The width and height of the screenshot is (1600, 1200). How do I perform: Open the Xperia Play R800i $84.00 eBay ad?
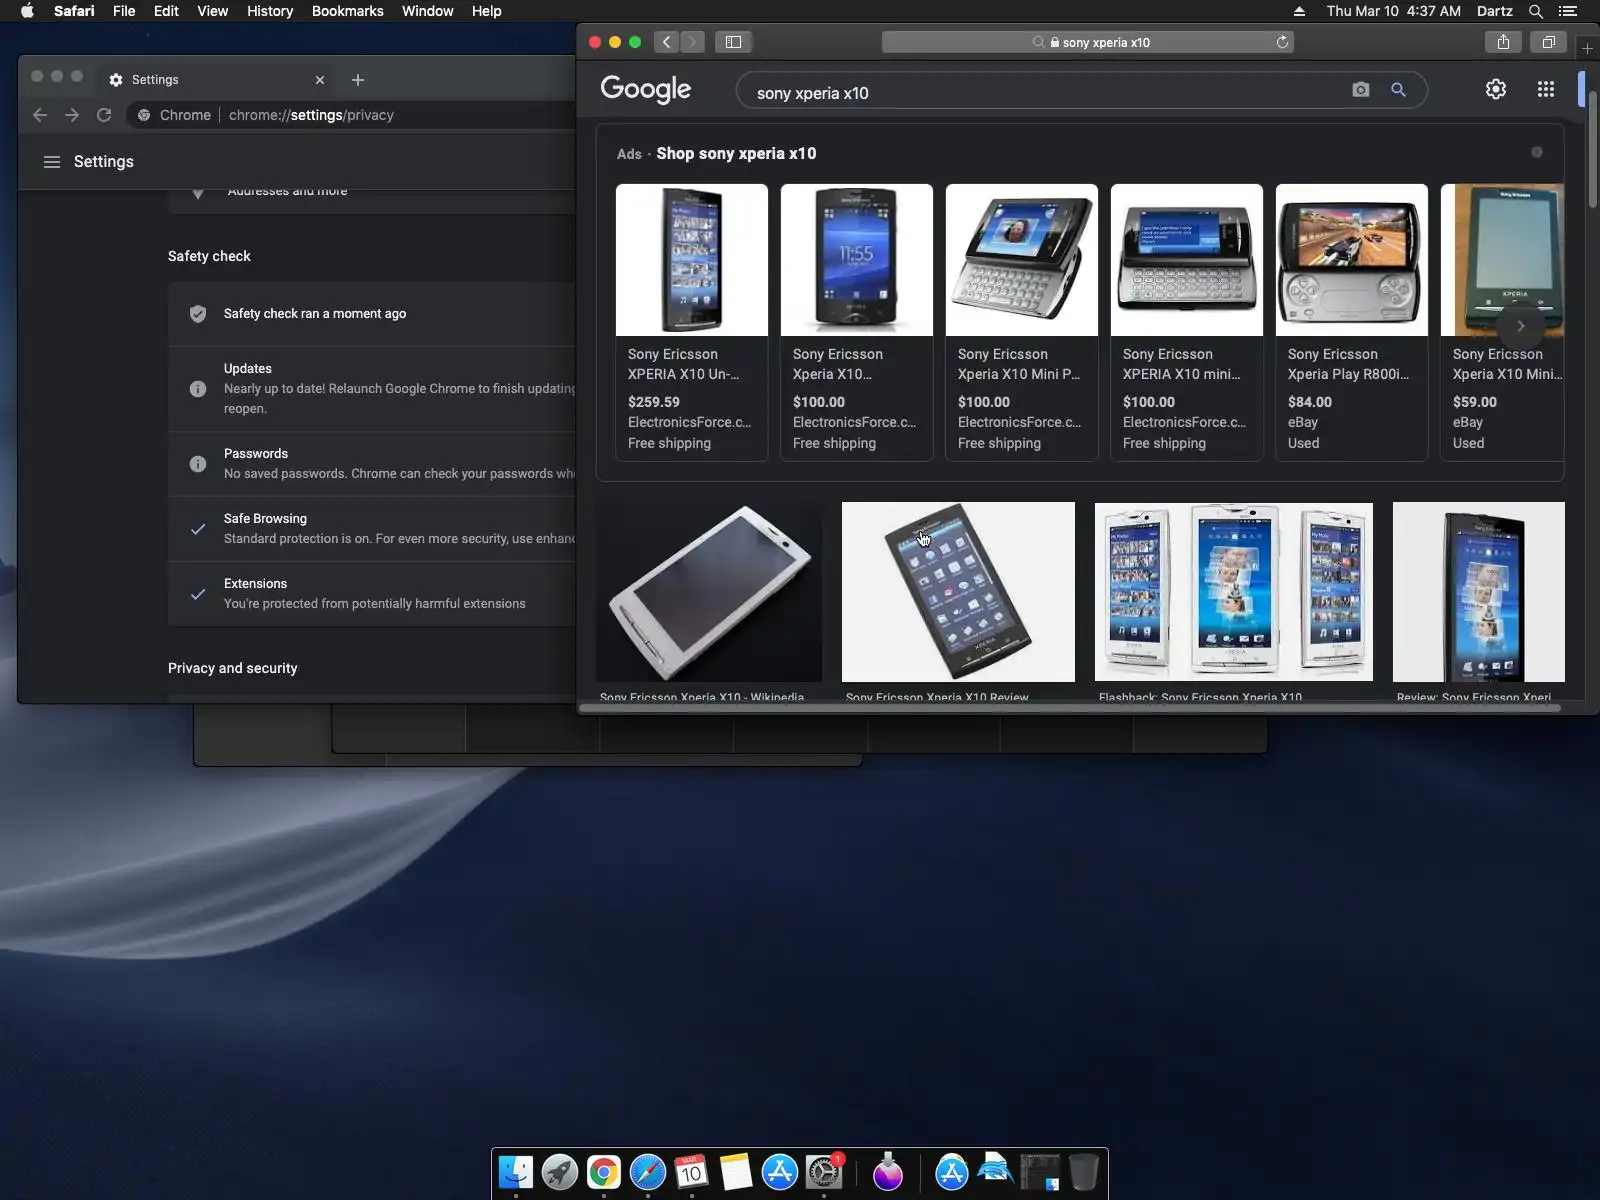pos(1352,322)
